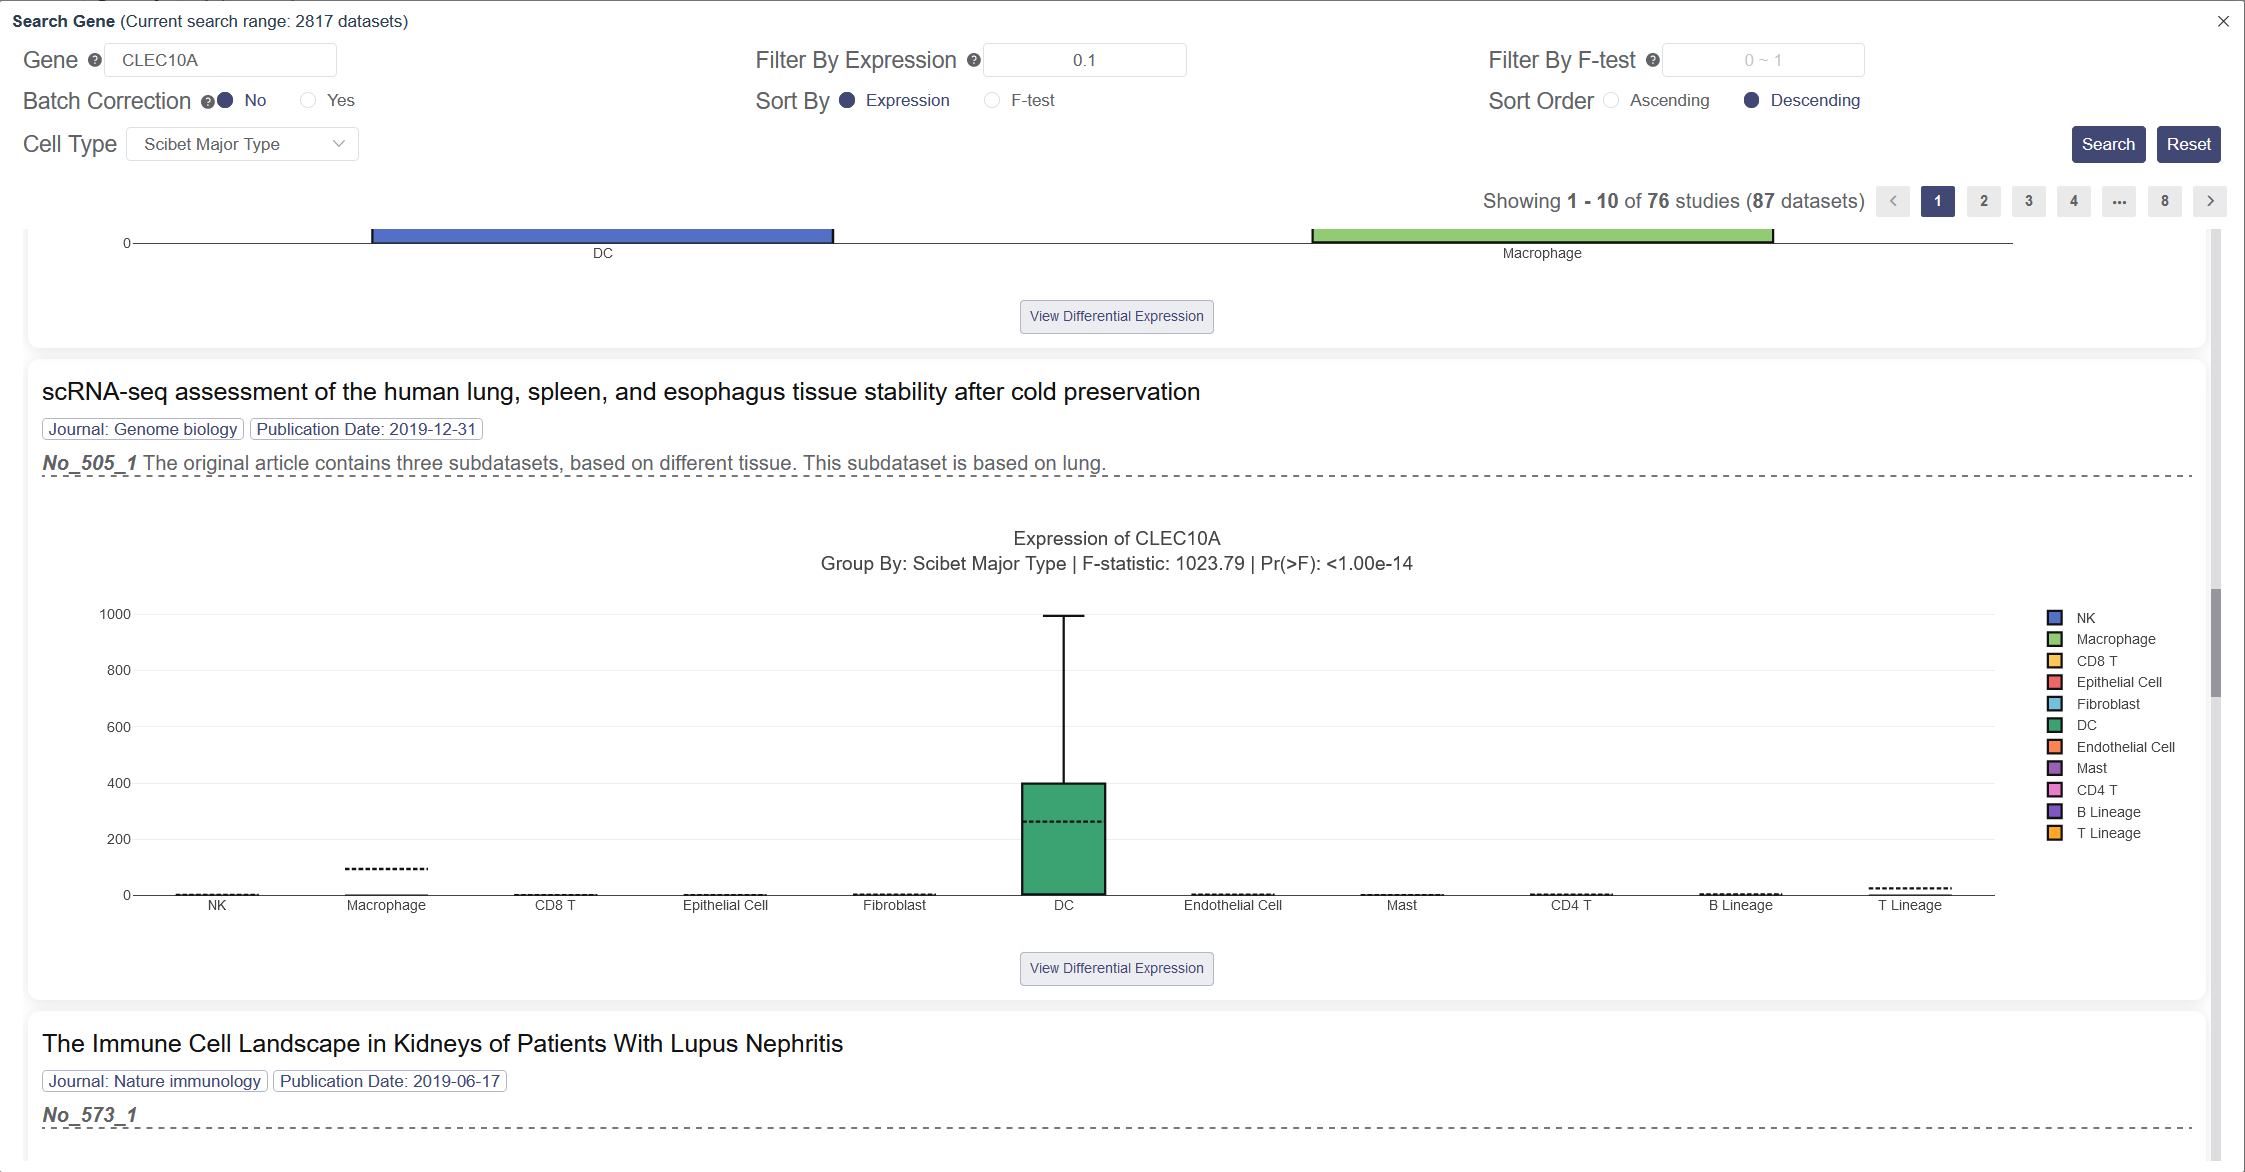Click the previous page arrow
The width and height of the screenshot is (2245, 1172).
click(x=1893, y=201)
